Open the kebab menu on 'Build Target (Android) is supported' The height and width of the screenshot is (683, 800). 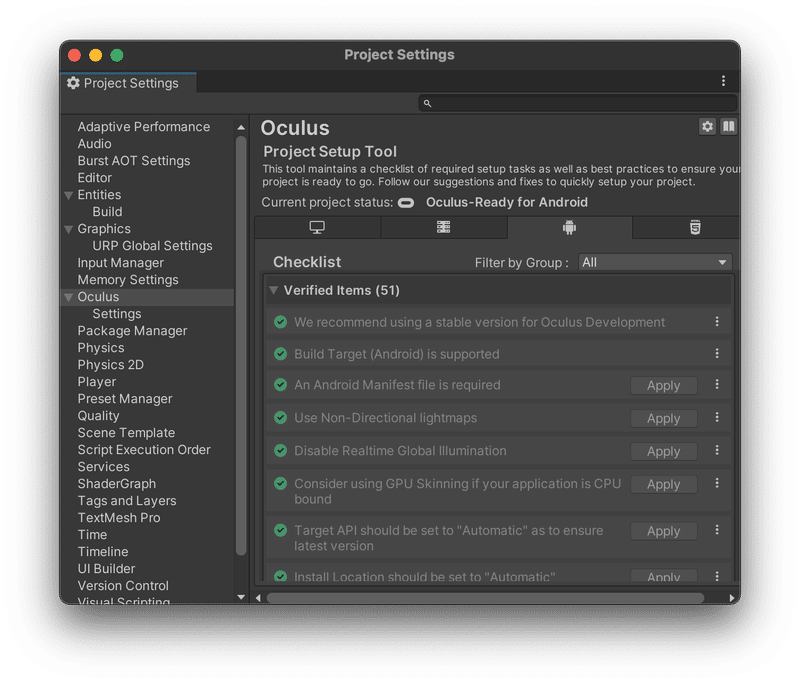click(717, 353)
